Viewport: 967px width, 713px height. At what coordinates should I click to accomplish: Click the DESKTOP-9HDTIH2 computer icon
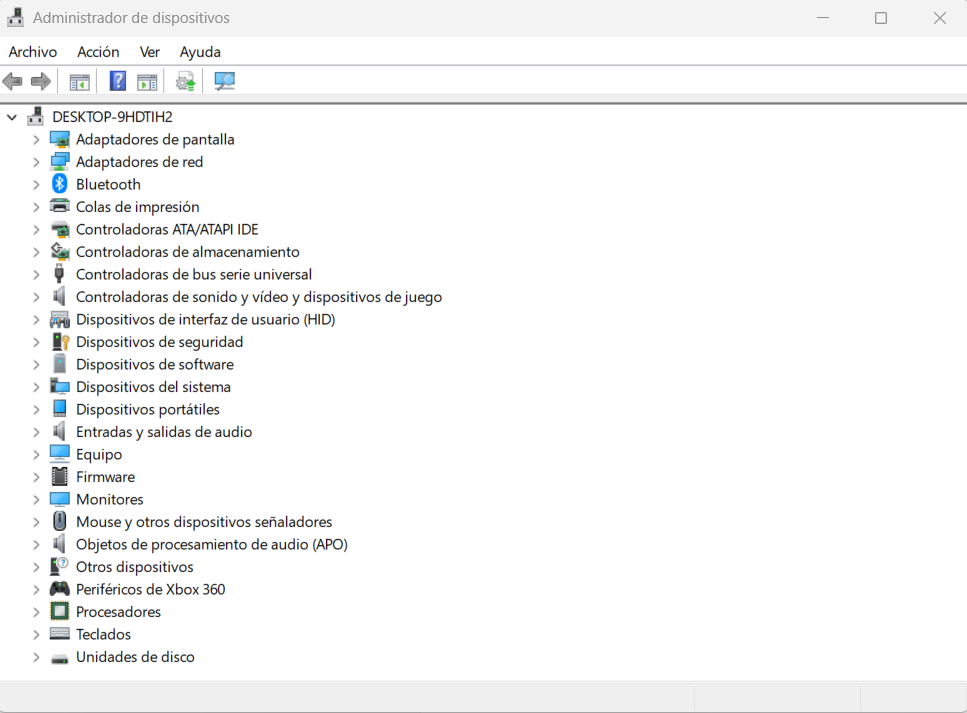pos(36,116)
